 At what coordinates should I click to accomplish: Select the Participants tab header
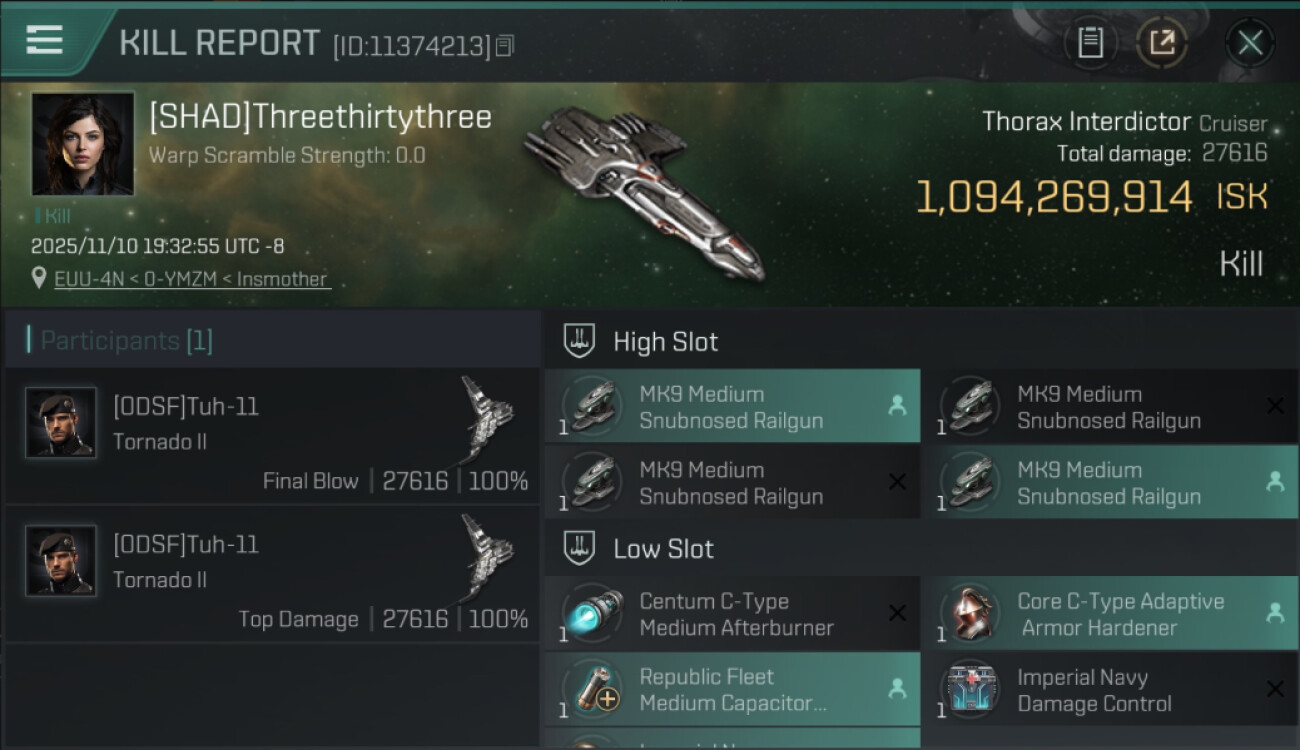126,341
